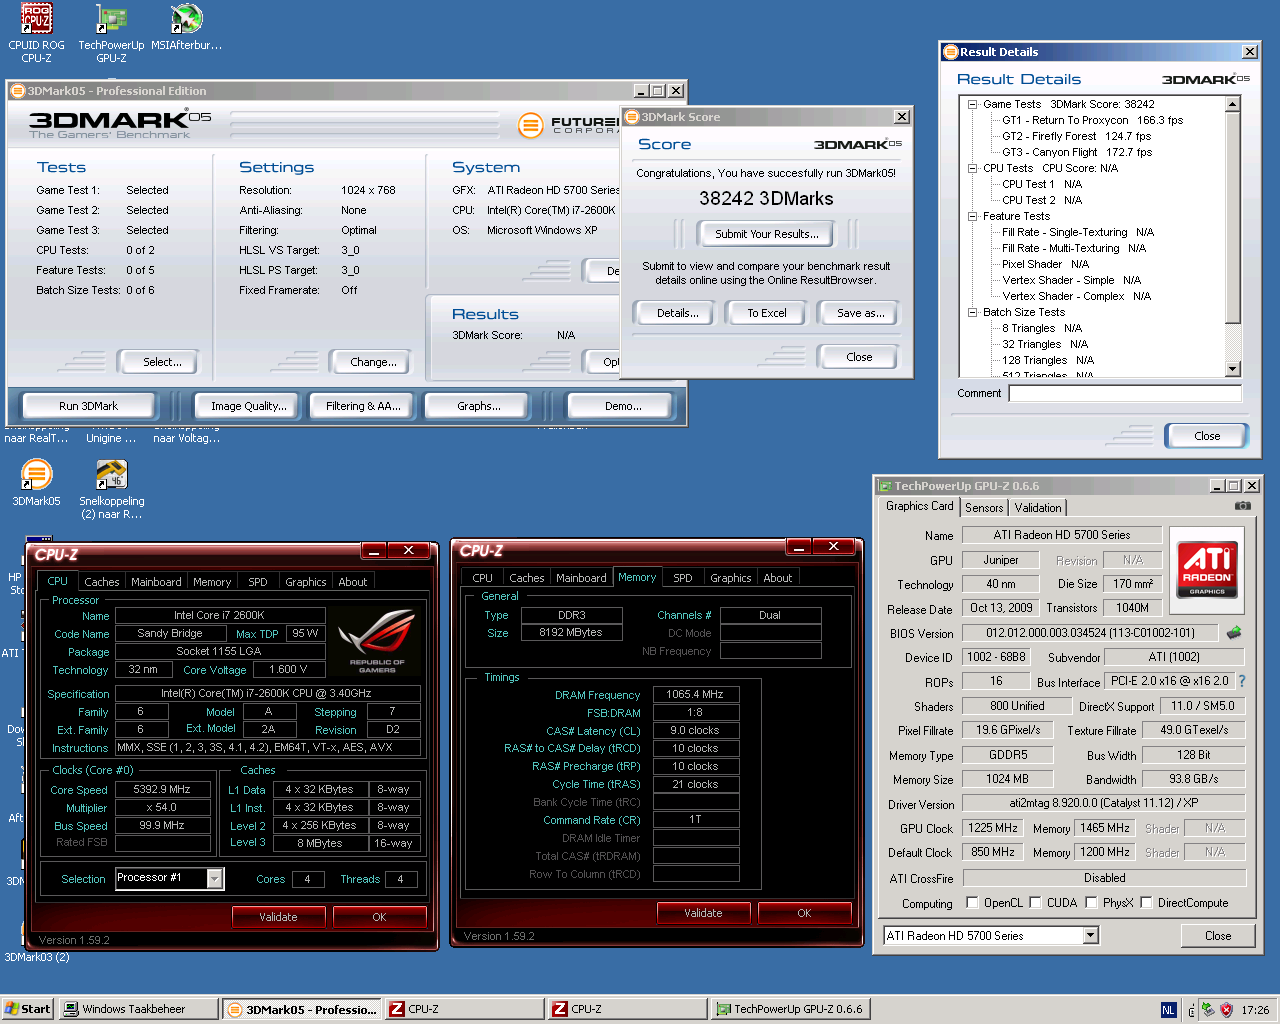The image size is (1280, 1024).
Task: Collapse the CPU Tests tree node
Action: pos(972,168)
